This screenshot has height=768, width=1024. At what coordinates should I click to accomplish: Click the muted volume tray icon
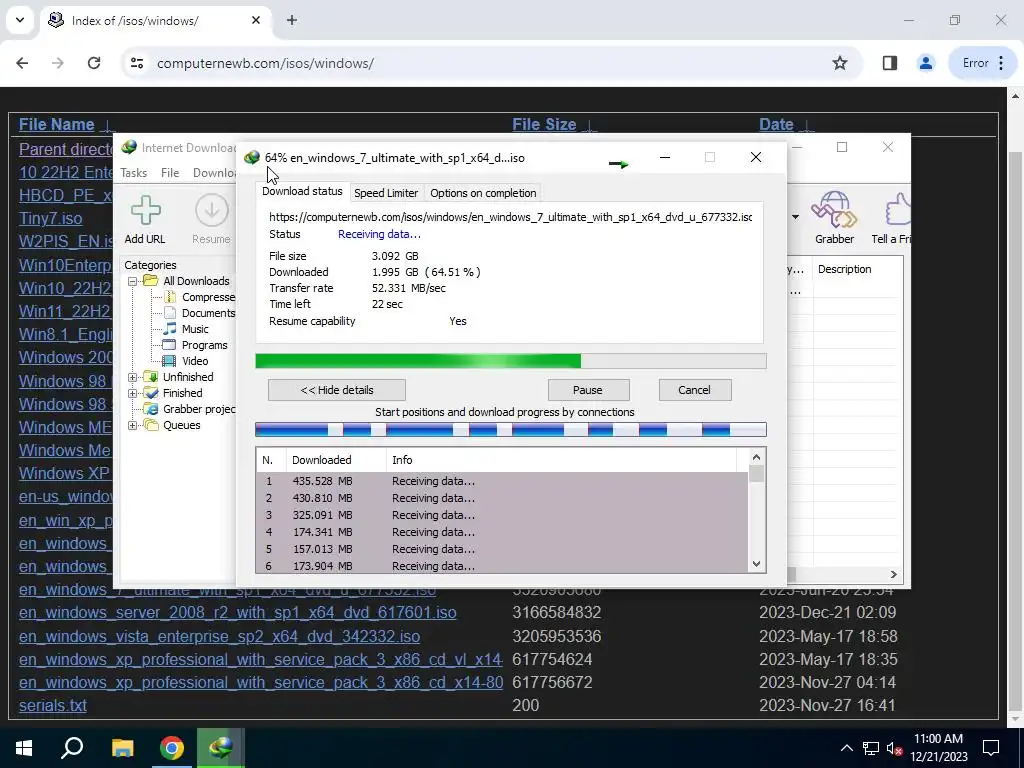(894, 748)
